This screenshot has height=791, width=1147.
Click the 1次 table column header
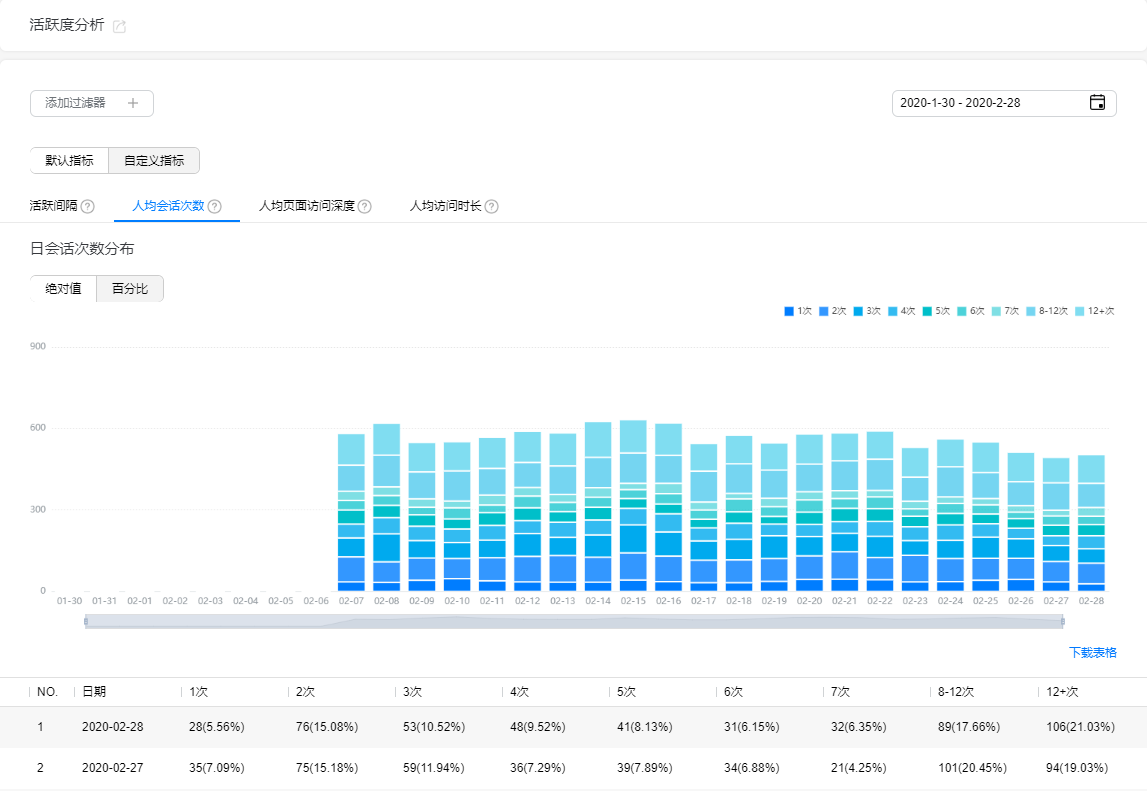pos(198,691)
